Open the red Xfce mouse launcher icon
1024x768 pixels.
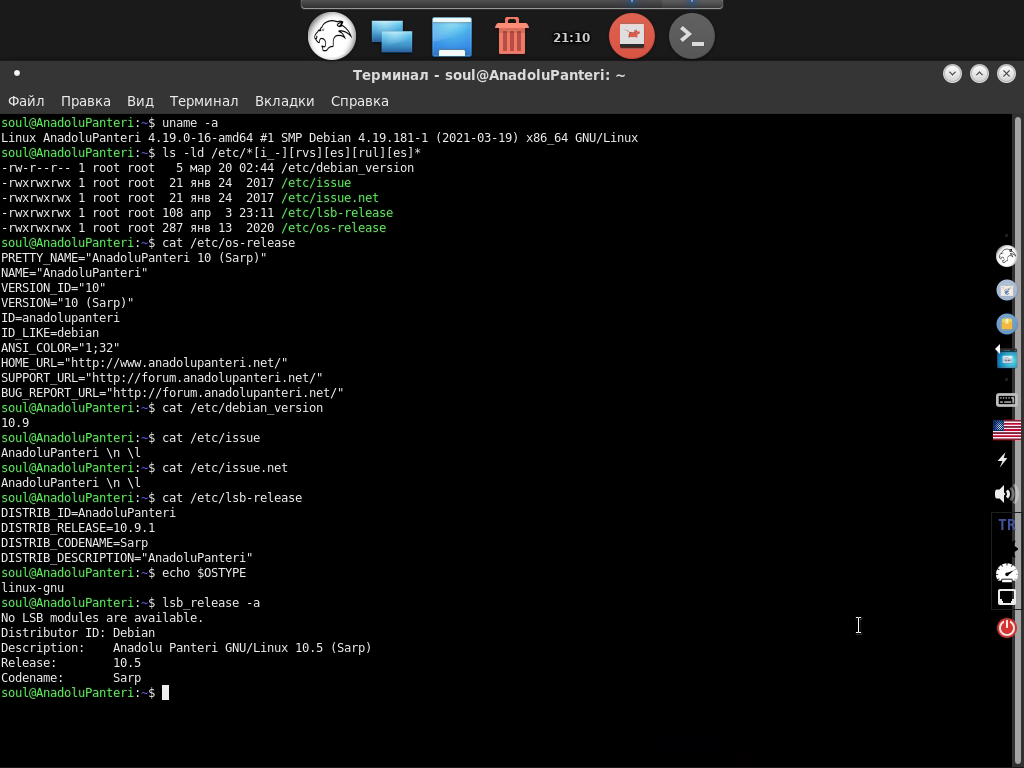[x=632, y=37]
